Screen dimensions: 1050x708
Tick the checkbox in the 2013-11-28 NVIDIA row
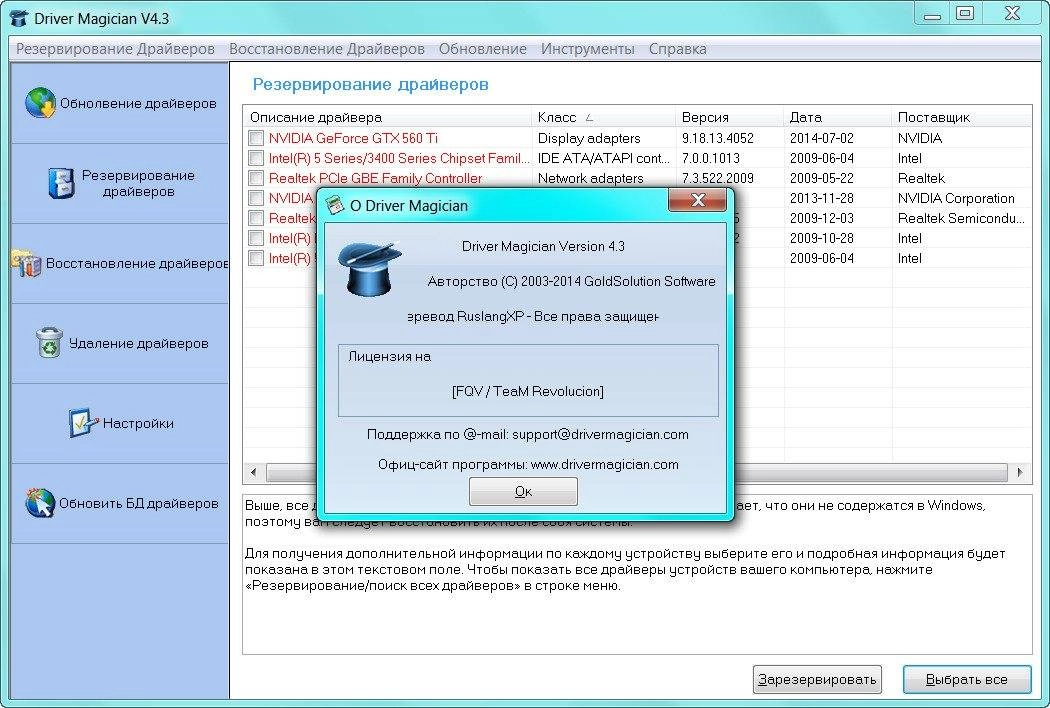point(256,198)
